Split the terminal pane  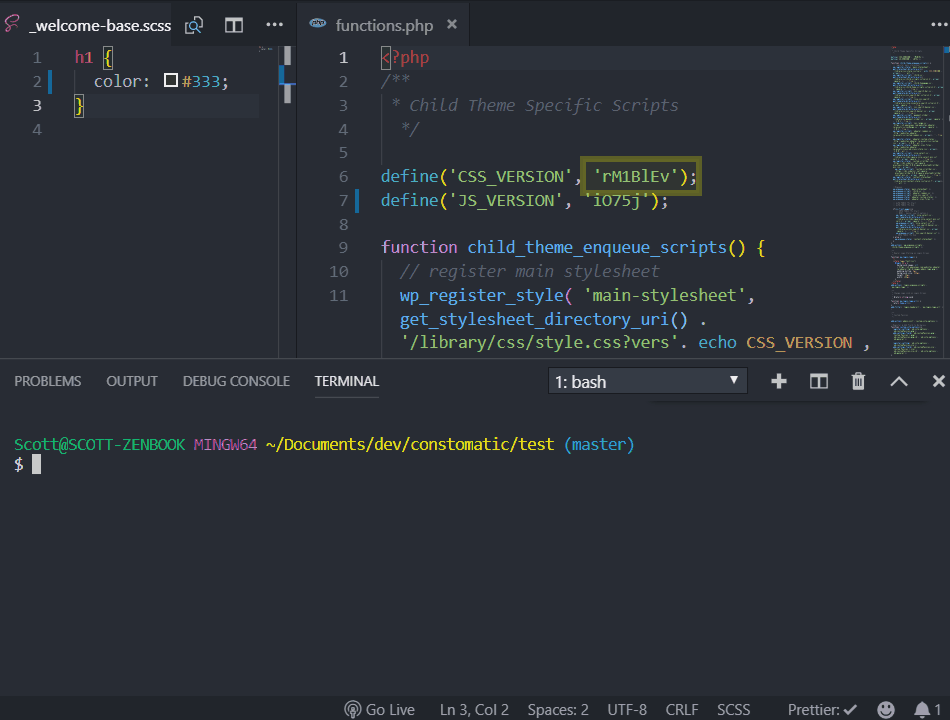coord(819,381)
